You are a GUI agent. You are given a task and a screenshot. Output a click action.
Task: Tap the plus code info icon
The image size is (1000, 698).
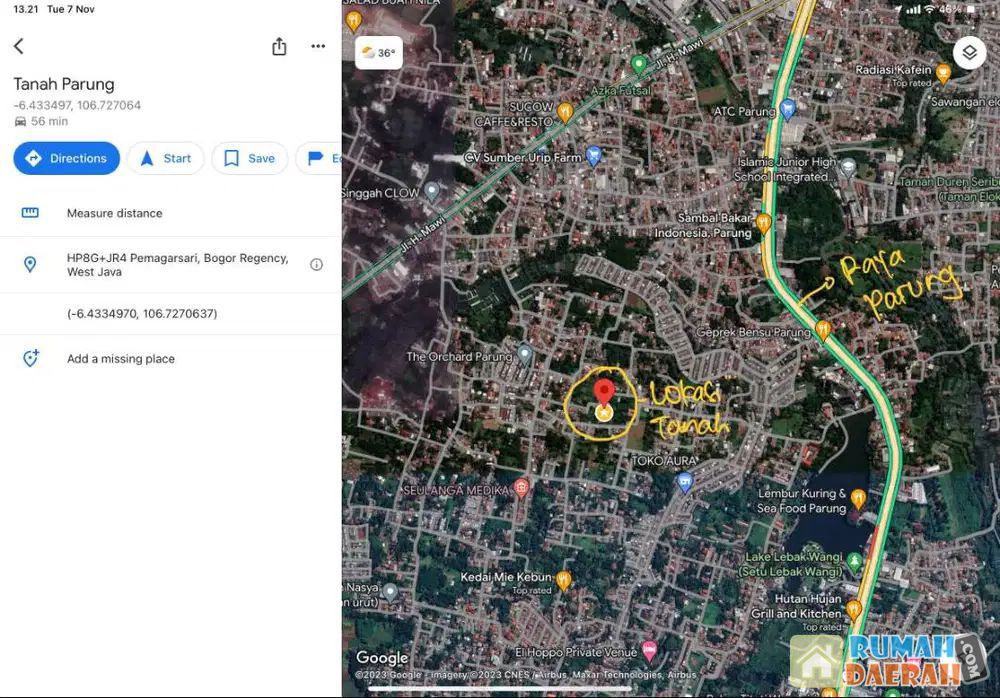click(316, 265)
